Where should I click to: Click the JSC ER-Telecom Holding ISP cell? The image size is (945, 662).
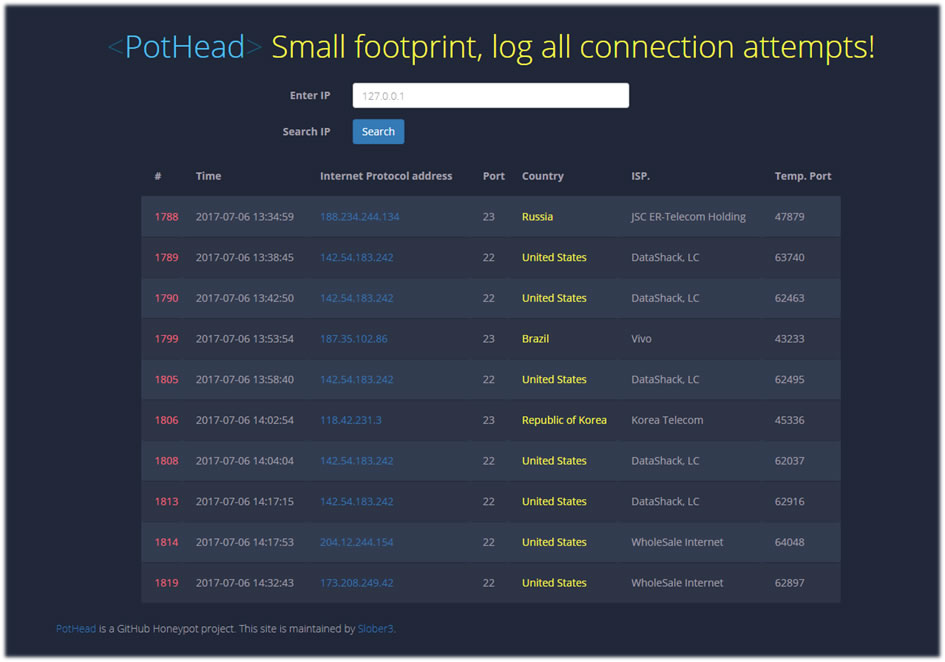click(688, 216)
